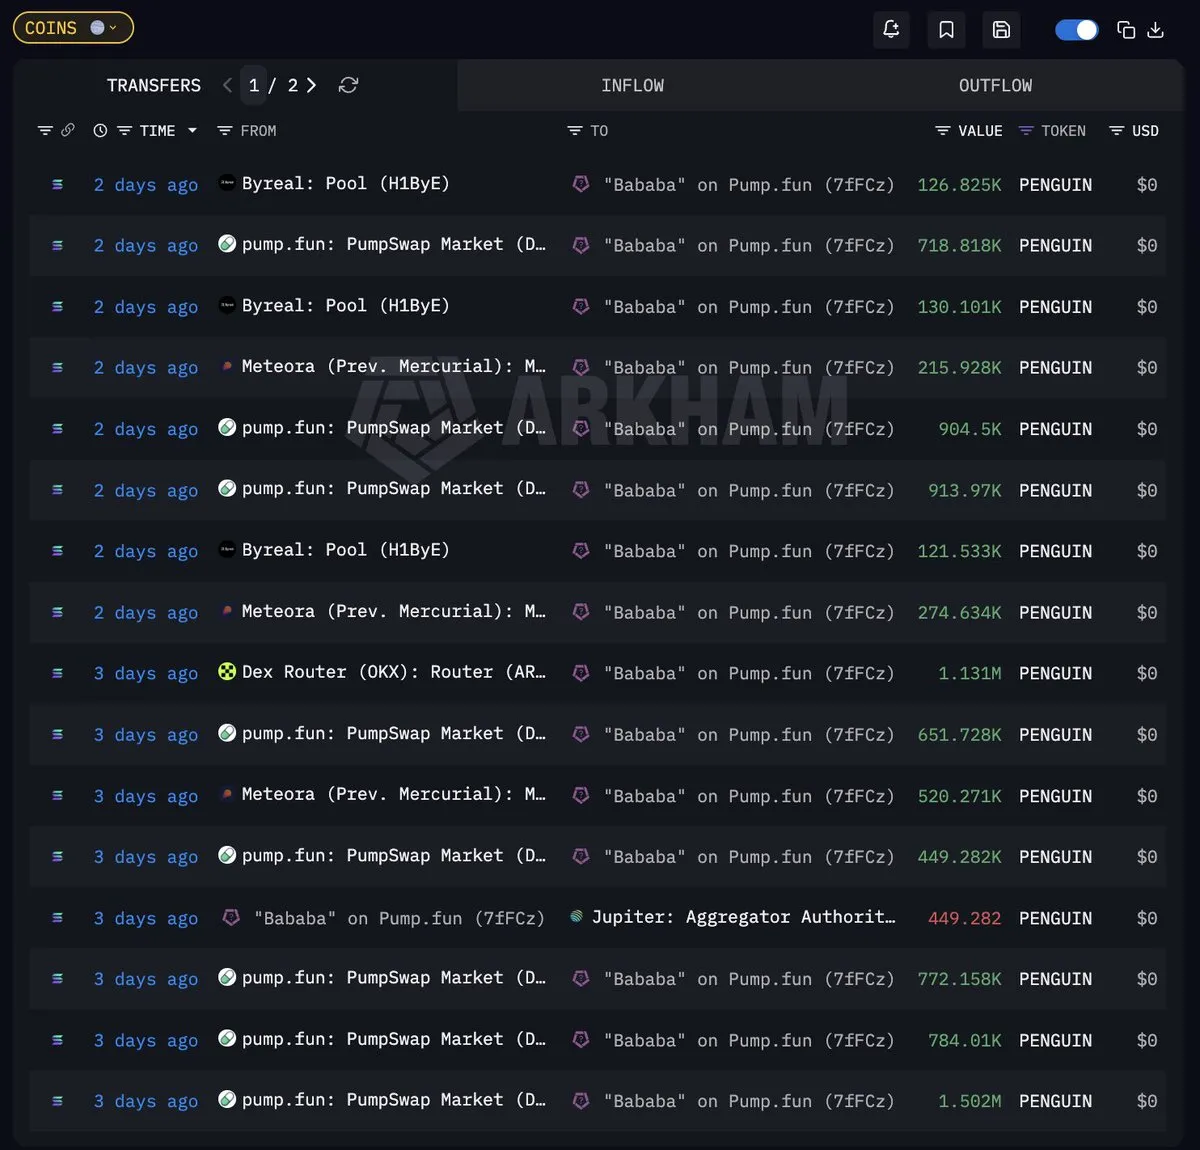
Task: Download the transfers data
Action: point(1156,30)
